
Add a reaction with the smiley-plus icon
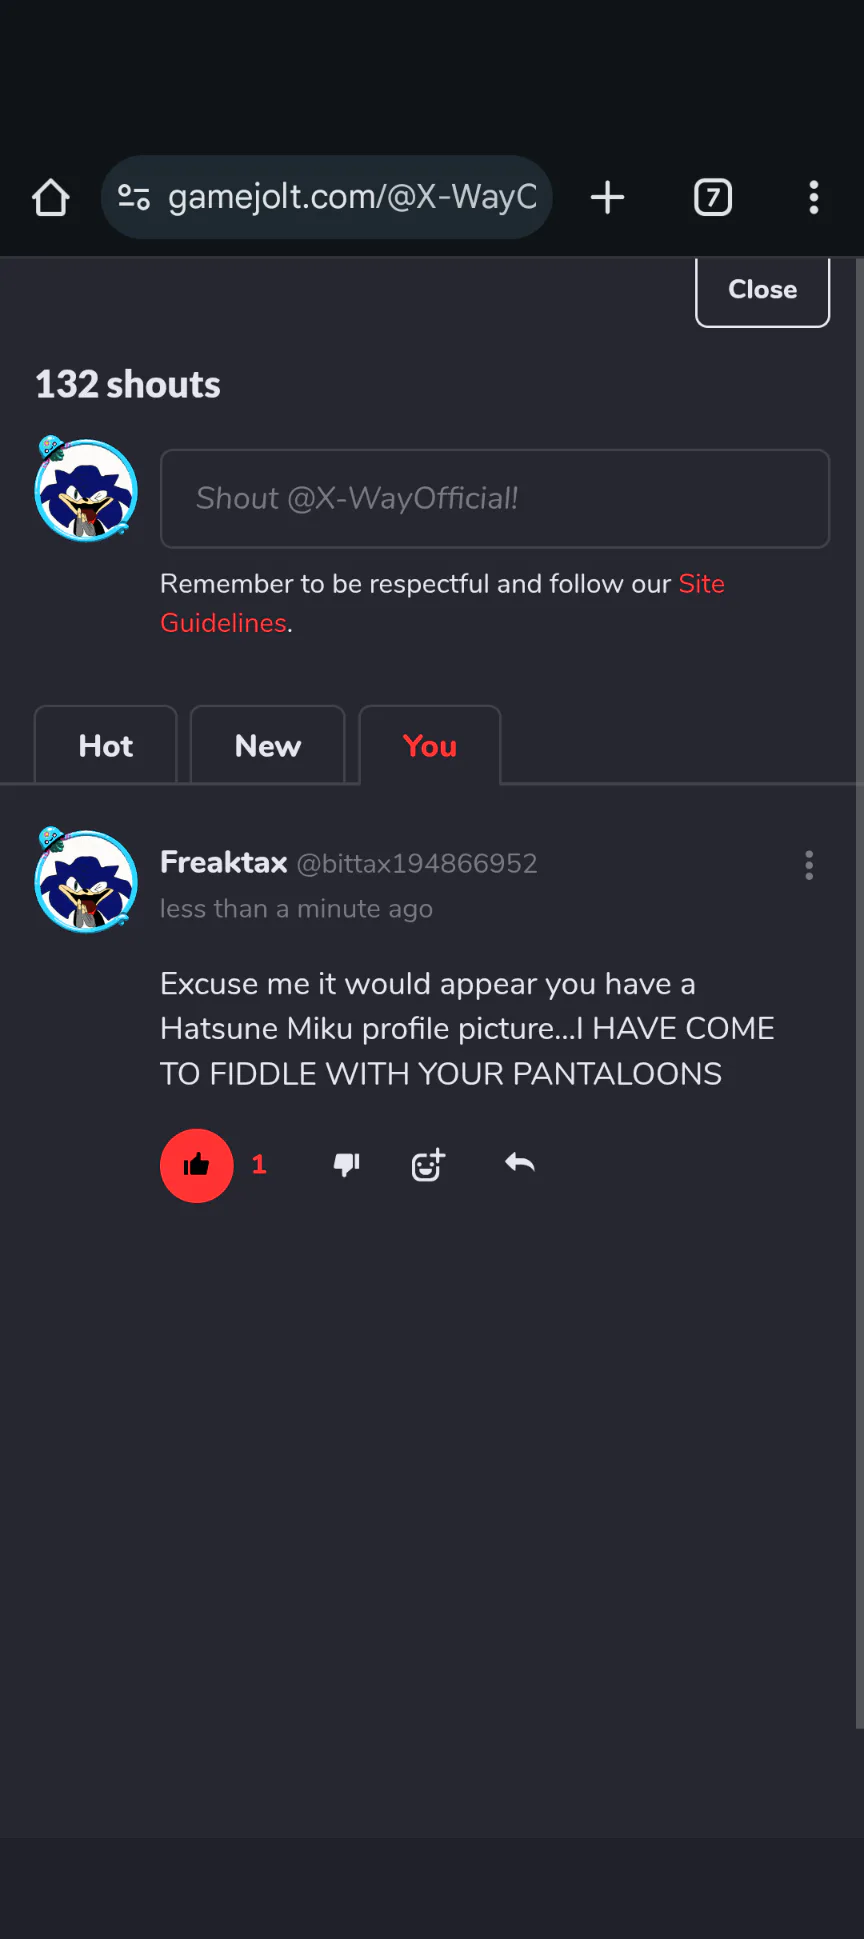click(428, 1165)
